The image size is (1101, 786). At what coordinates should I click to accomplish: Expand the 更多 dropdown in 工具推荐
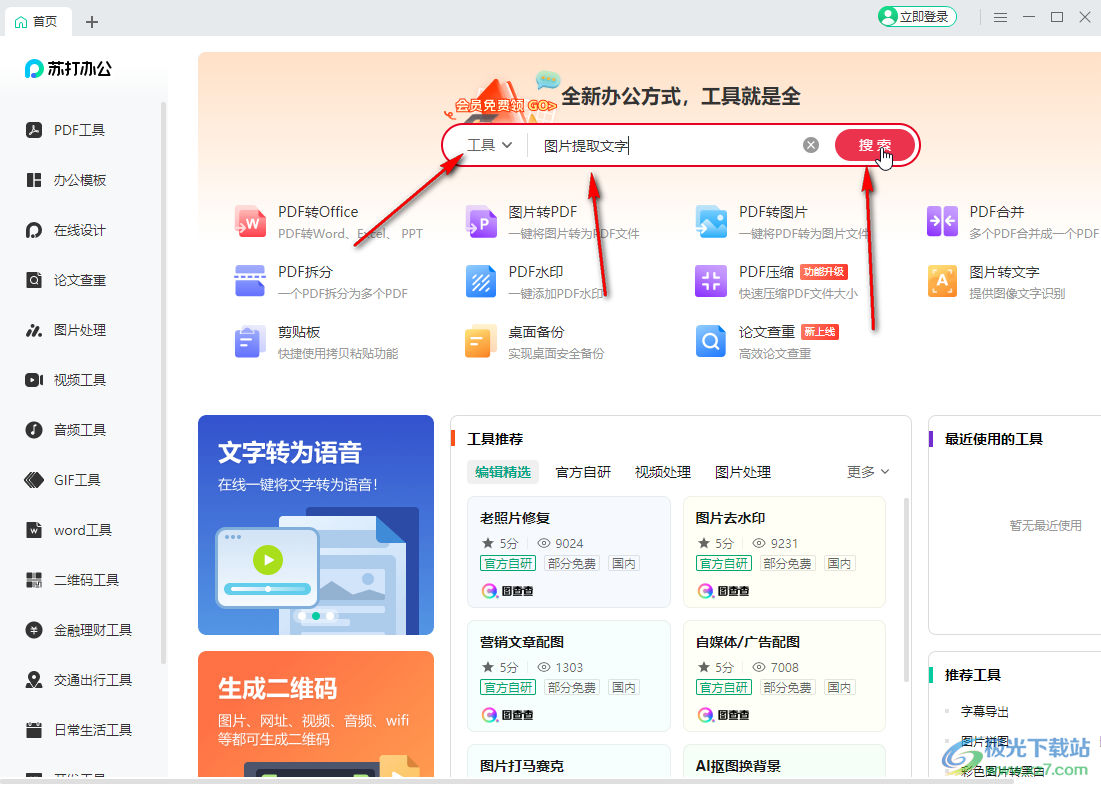tap(868, 472)
